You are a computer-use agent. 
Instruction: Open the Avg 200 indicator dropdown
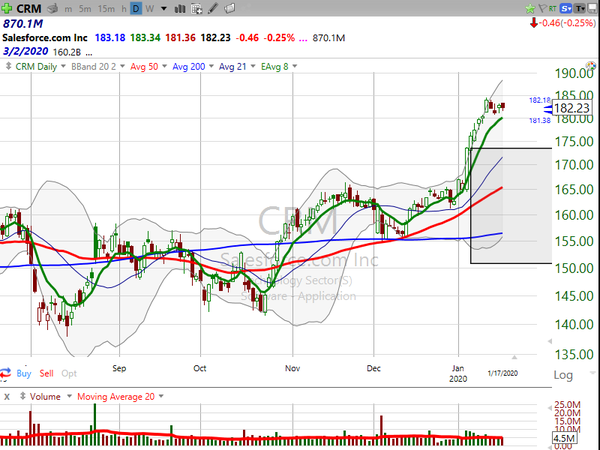coord(211,66)
